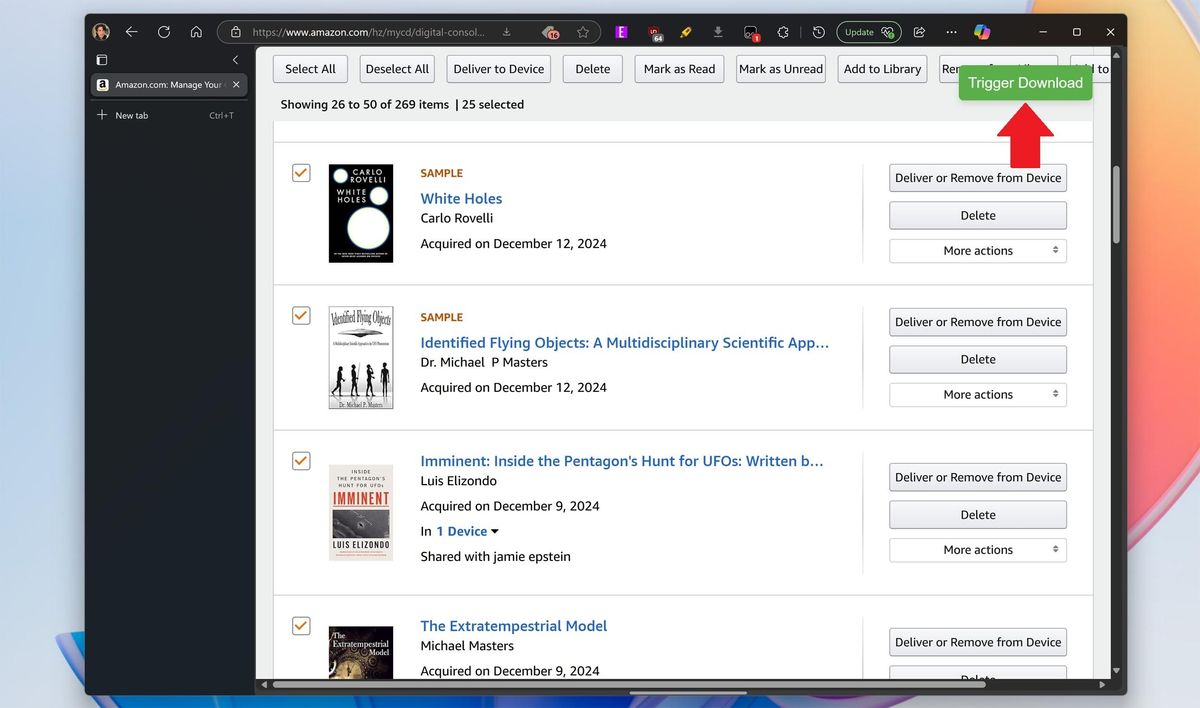Click Add to Library button
This screenshot has width=1200, height=708.
882,69
